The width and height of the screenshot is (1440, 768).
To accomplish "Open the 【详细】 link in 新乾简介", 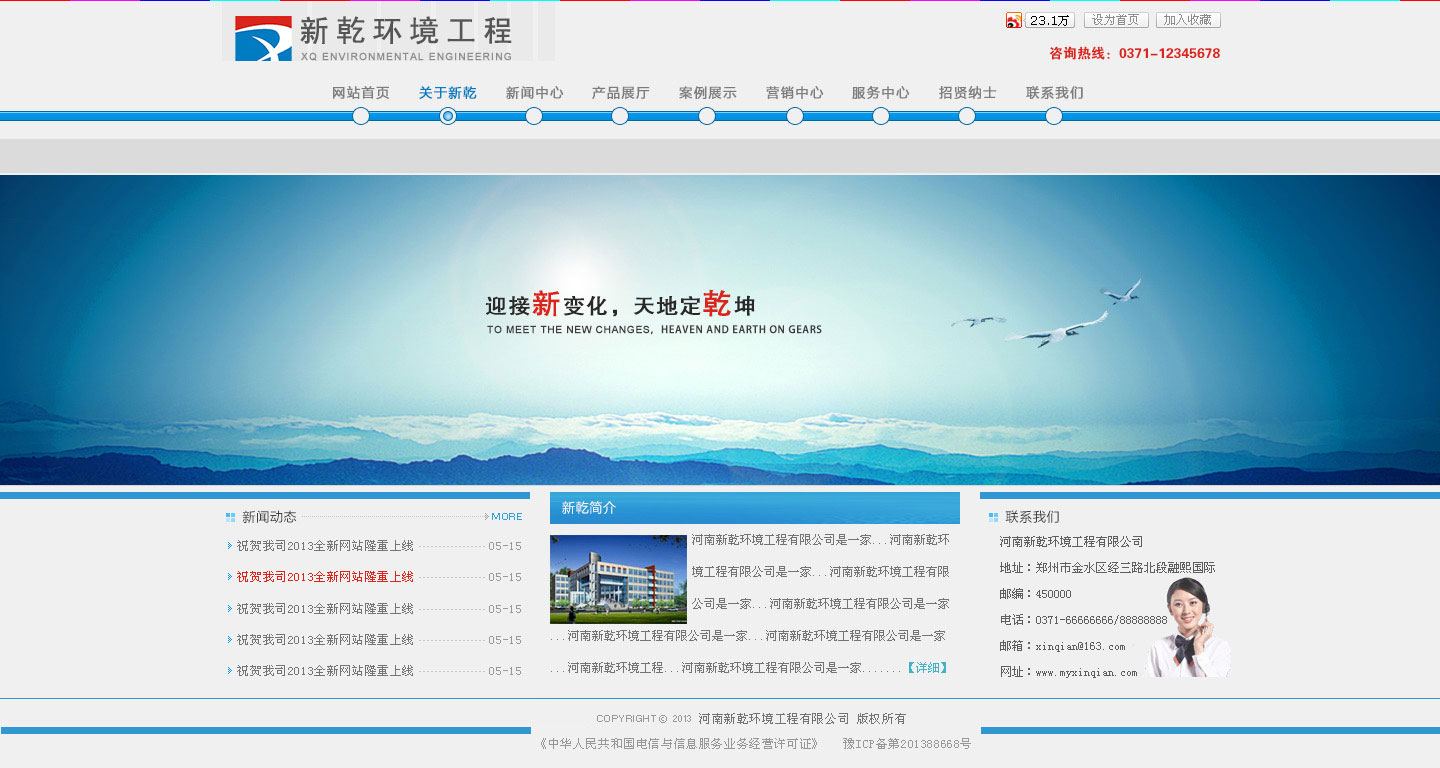I will pyautogui.click(x=927, y=667).
